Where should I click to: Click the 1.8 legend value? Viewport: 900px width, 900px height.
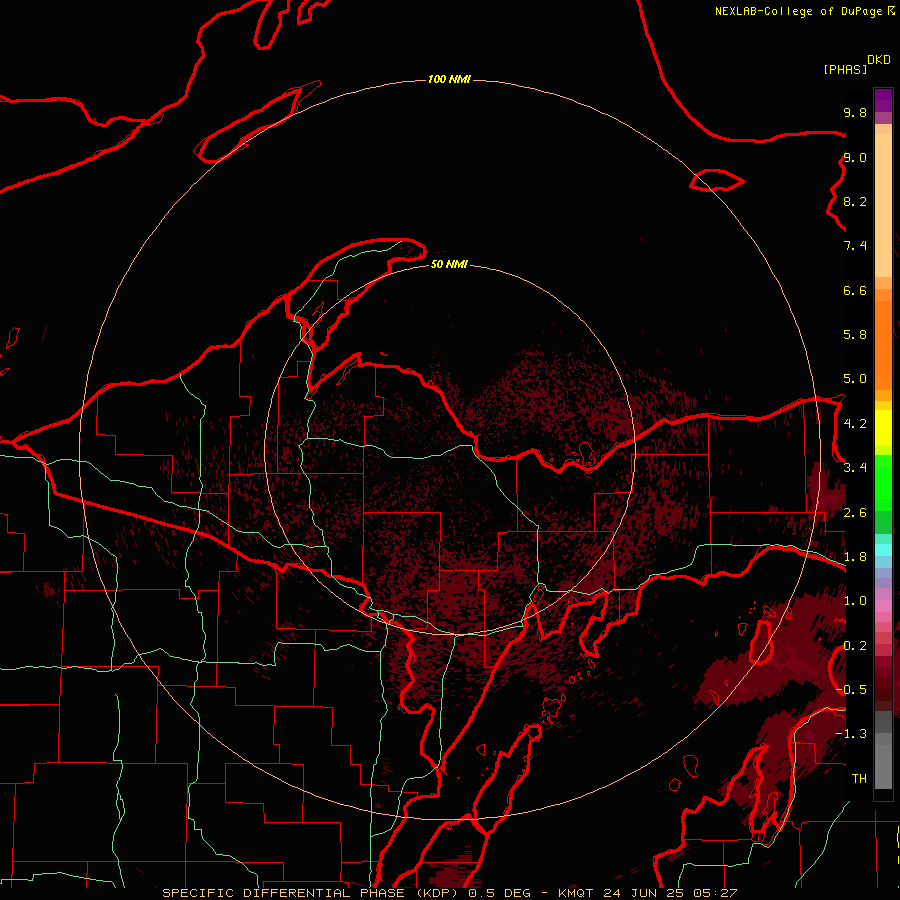(x=855, y=557)
